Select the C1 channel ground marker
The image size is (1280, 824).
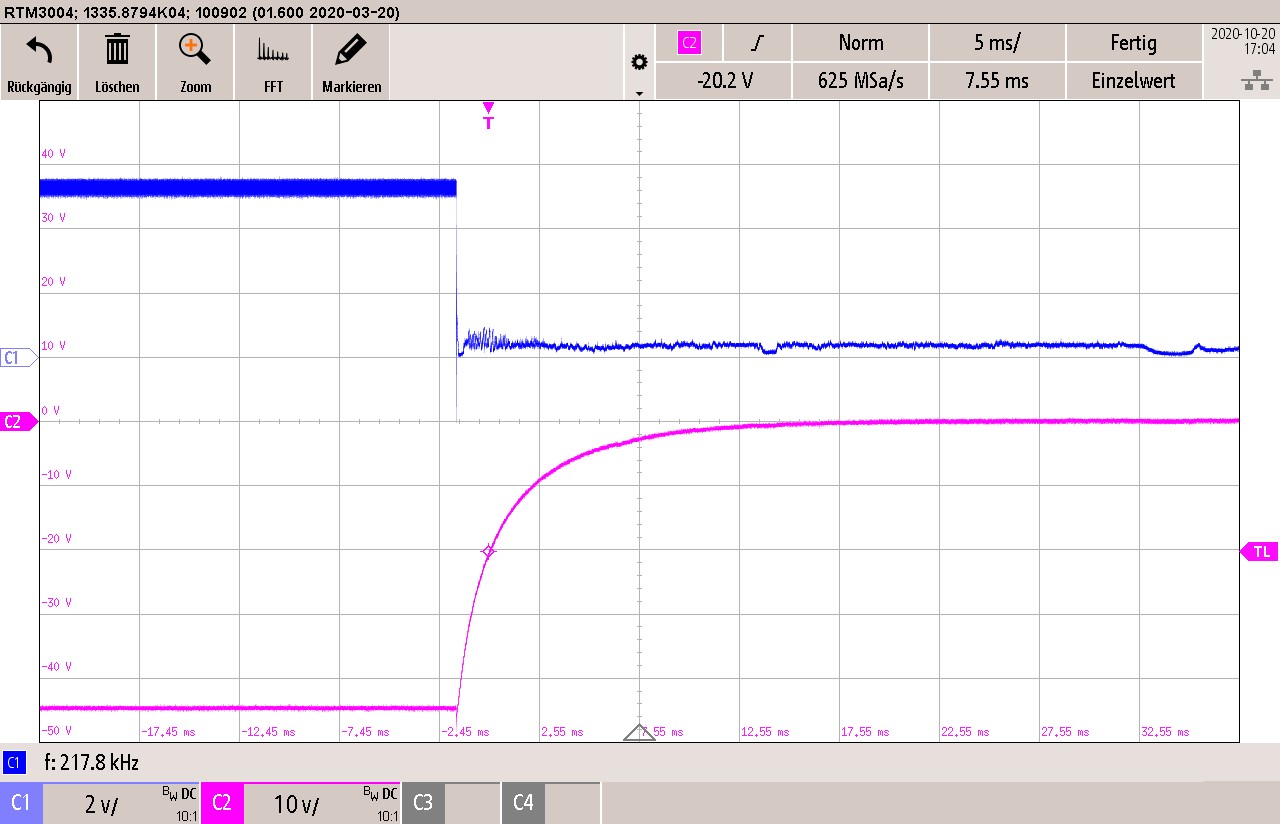(x=17, y=357)
